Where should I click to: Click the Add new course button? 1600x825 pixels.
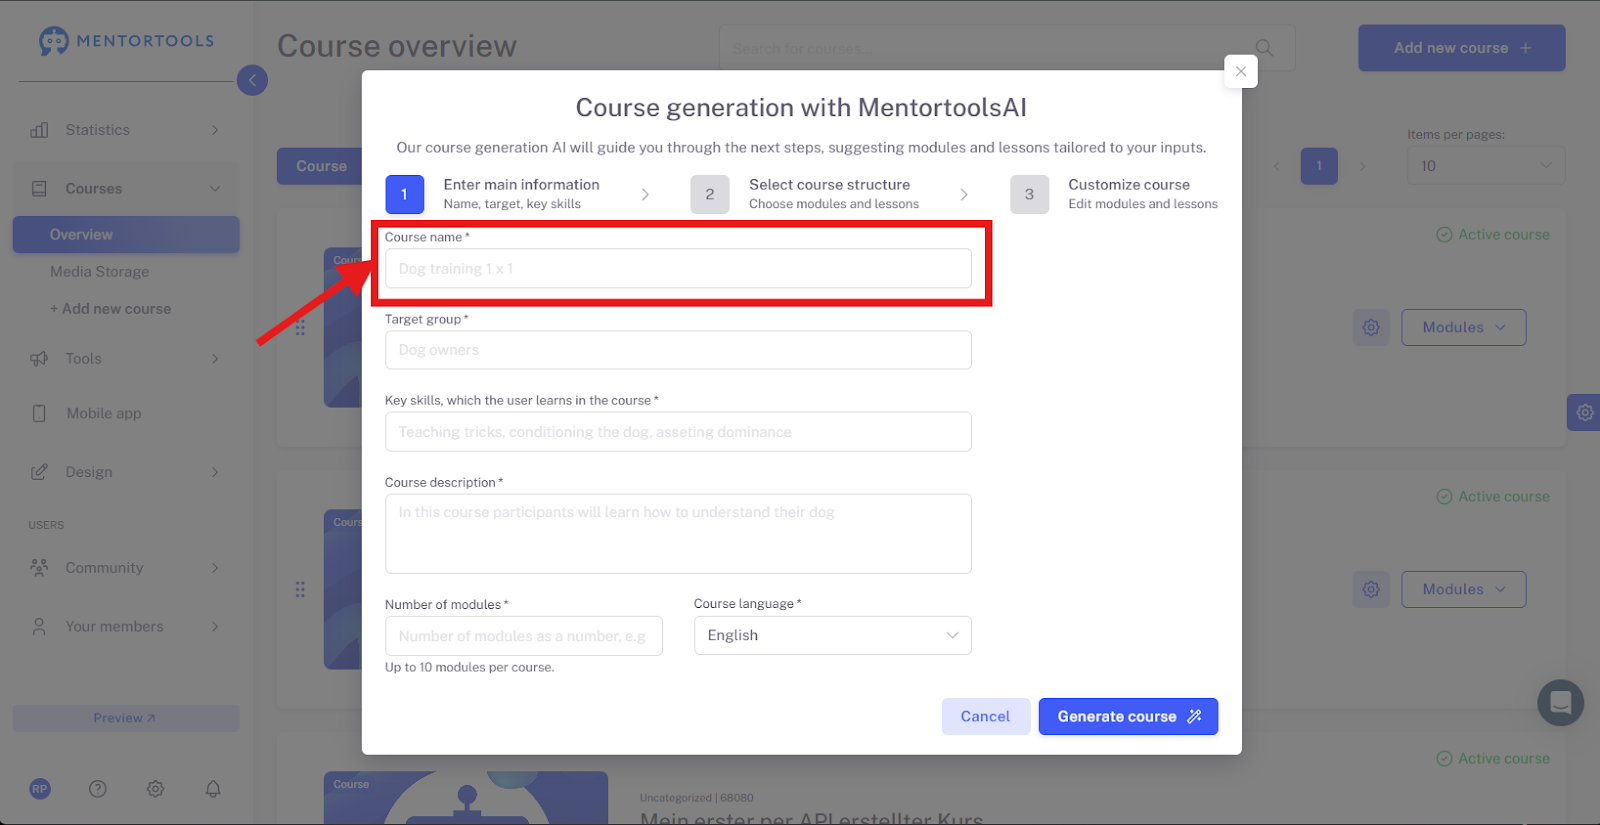(x=1462, y=48)
